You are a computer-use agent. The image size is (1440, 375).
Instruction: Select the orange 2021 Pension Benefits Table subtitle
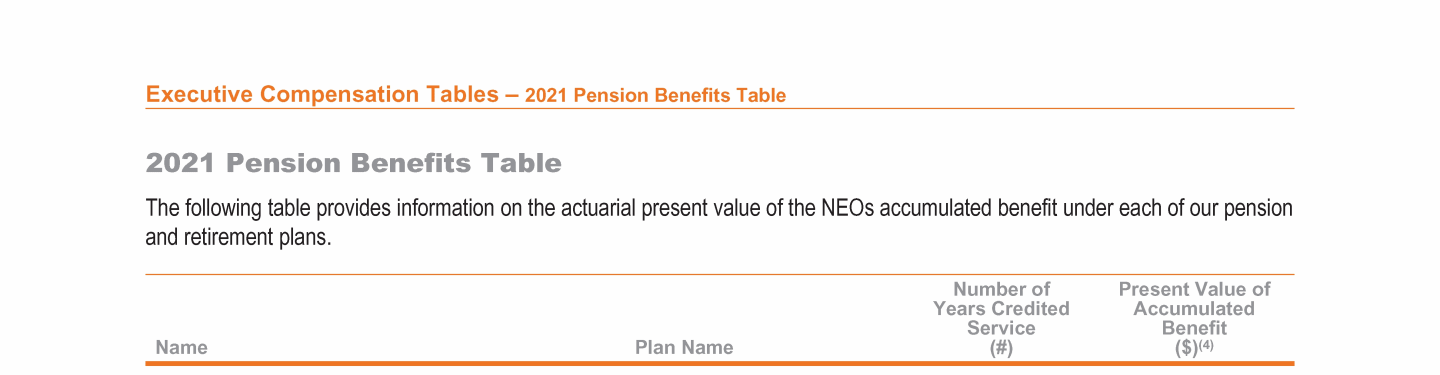(x=655, y=96)
